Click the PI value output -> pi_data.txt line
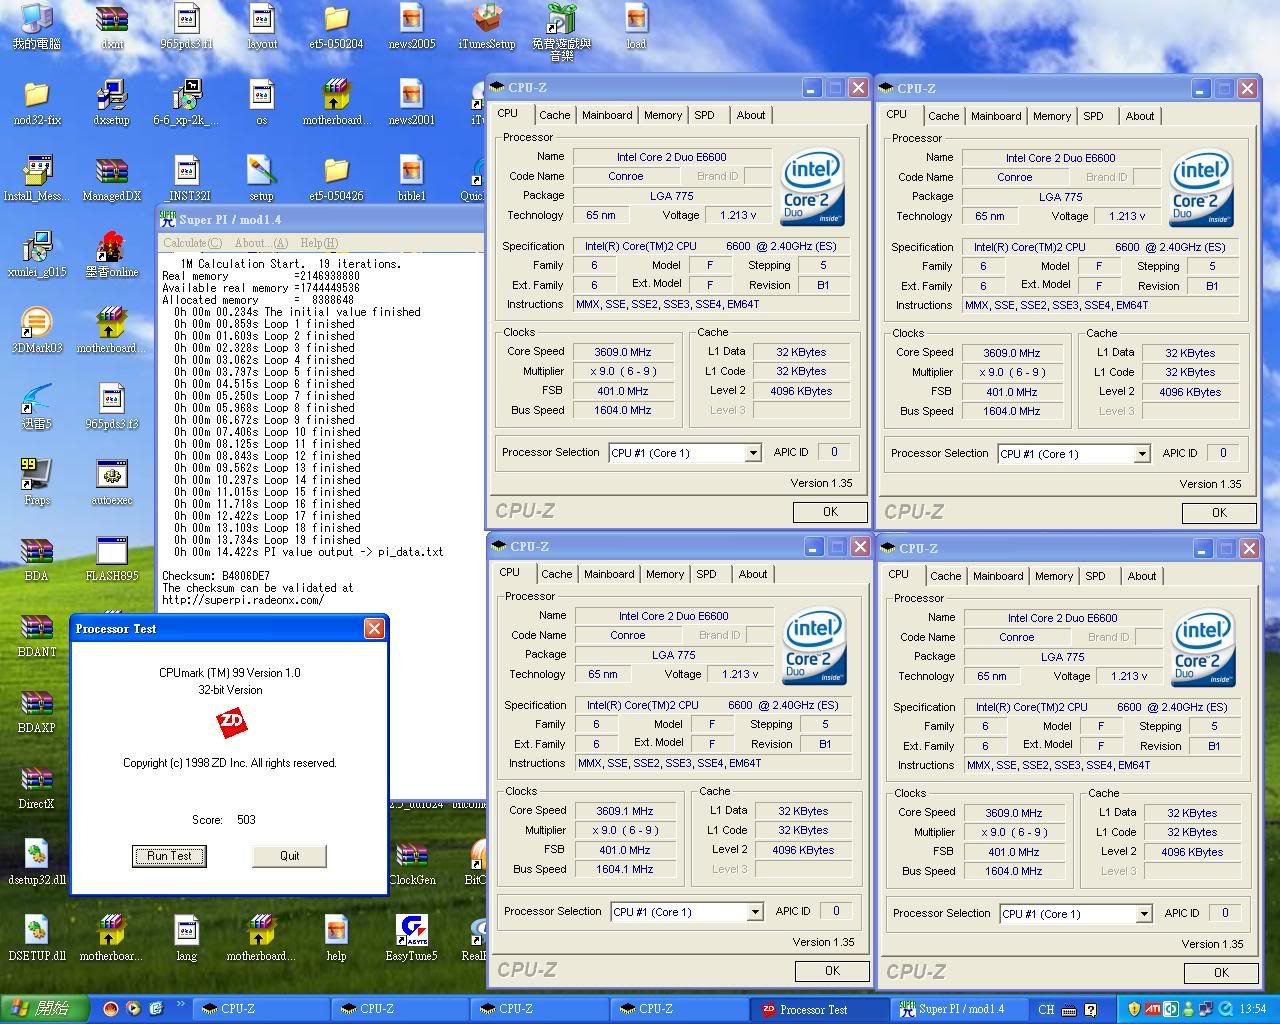 (x=309, y=552)
